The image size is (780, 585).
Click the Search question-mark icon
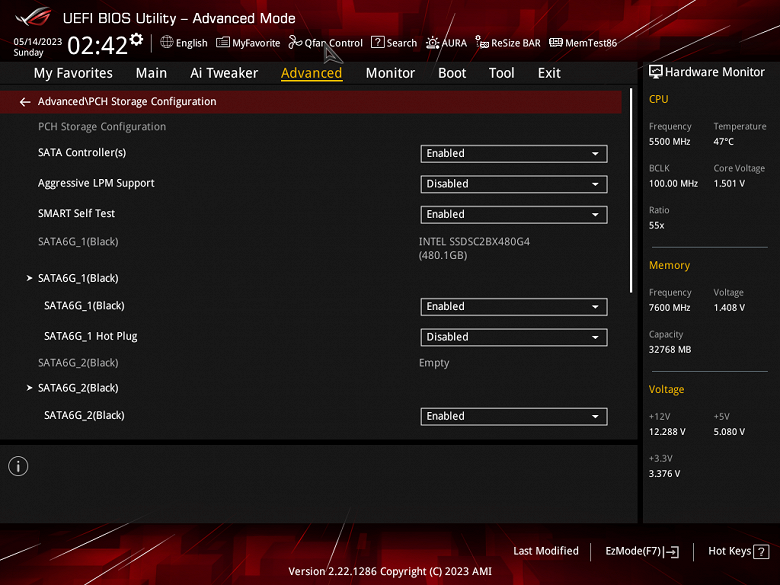[x=378, y=42]
